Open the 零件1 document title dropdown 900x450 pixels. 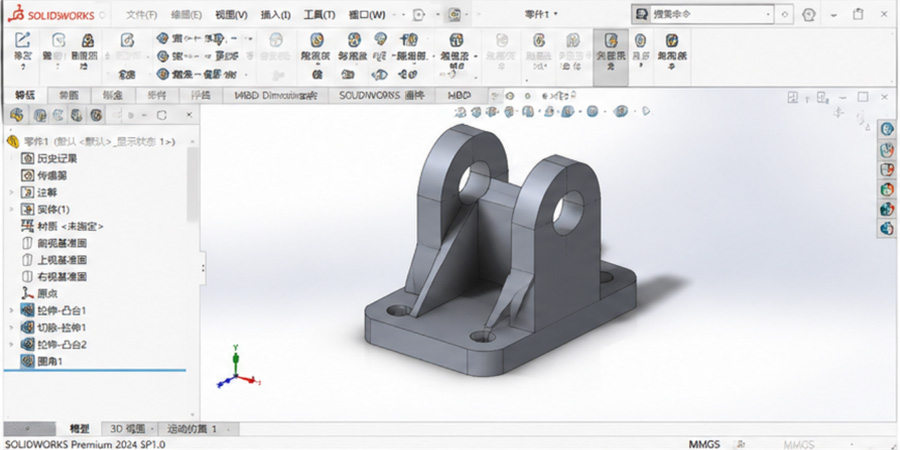tap(542, 15)
